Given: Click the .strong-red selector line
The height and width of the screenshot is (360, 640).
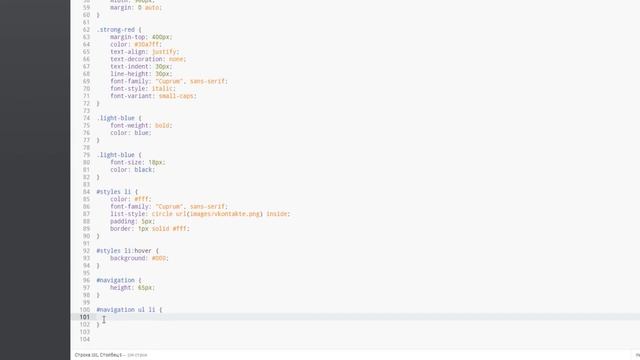Looking at the screenshot, I should tap(119, 30).
